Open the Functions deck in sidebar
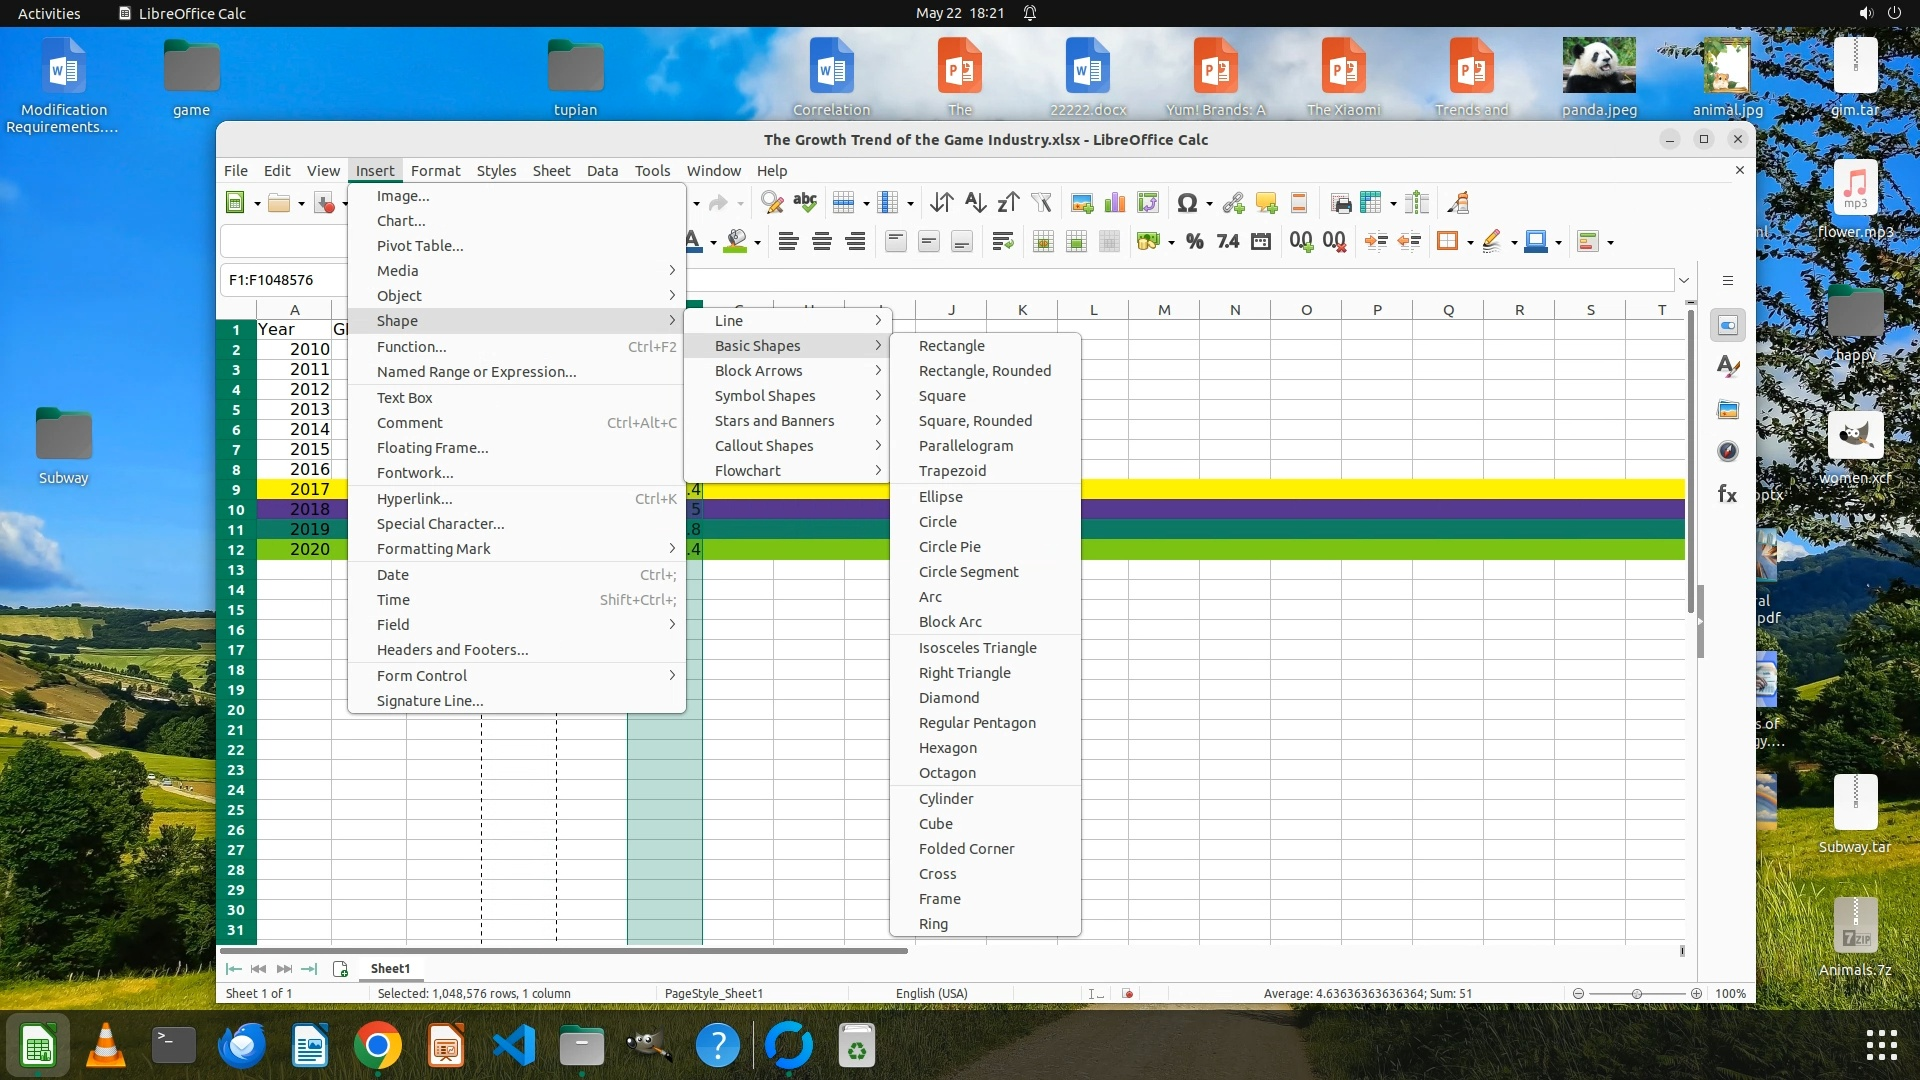 coord(1727,494)
